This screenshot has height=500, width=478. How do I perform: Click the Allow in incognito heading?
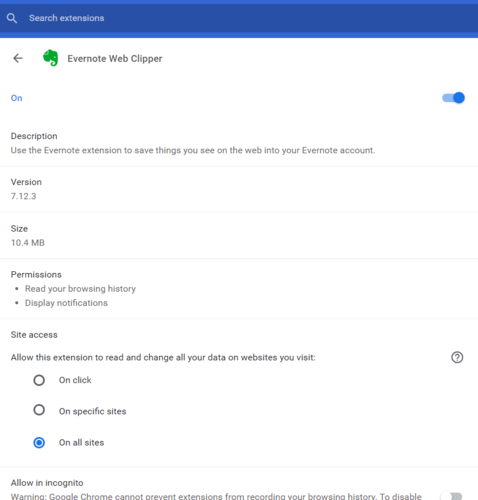pos(47,483)
